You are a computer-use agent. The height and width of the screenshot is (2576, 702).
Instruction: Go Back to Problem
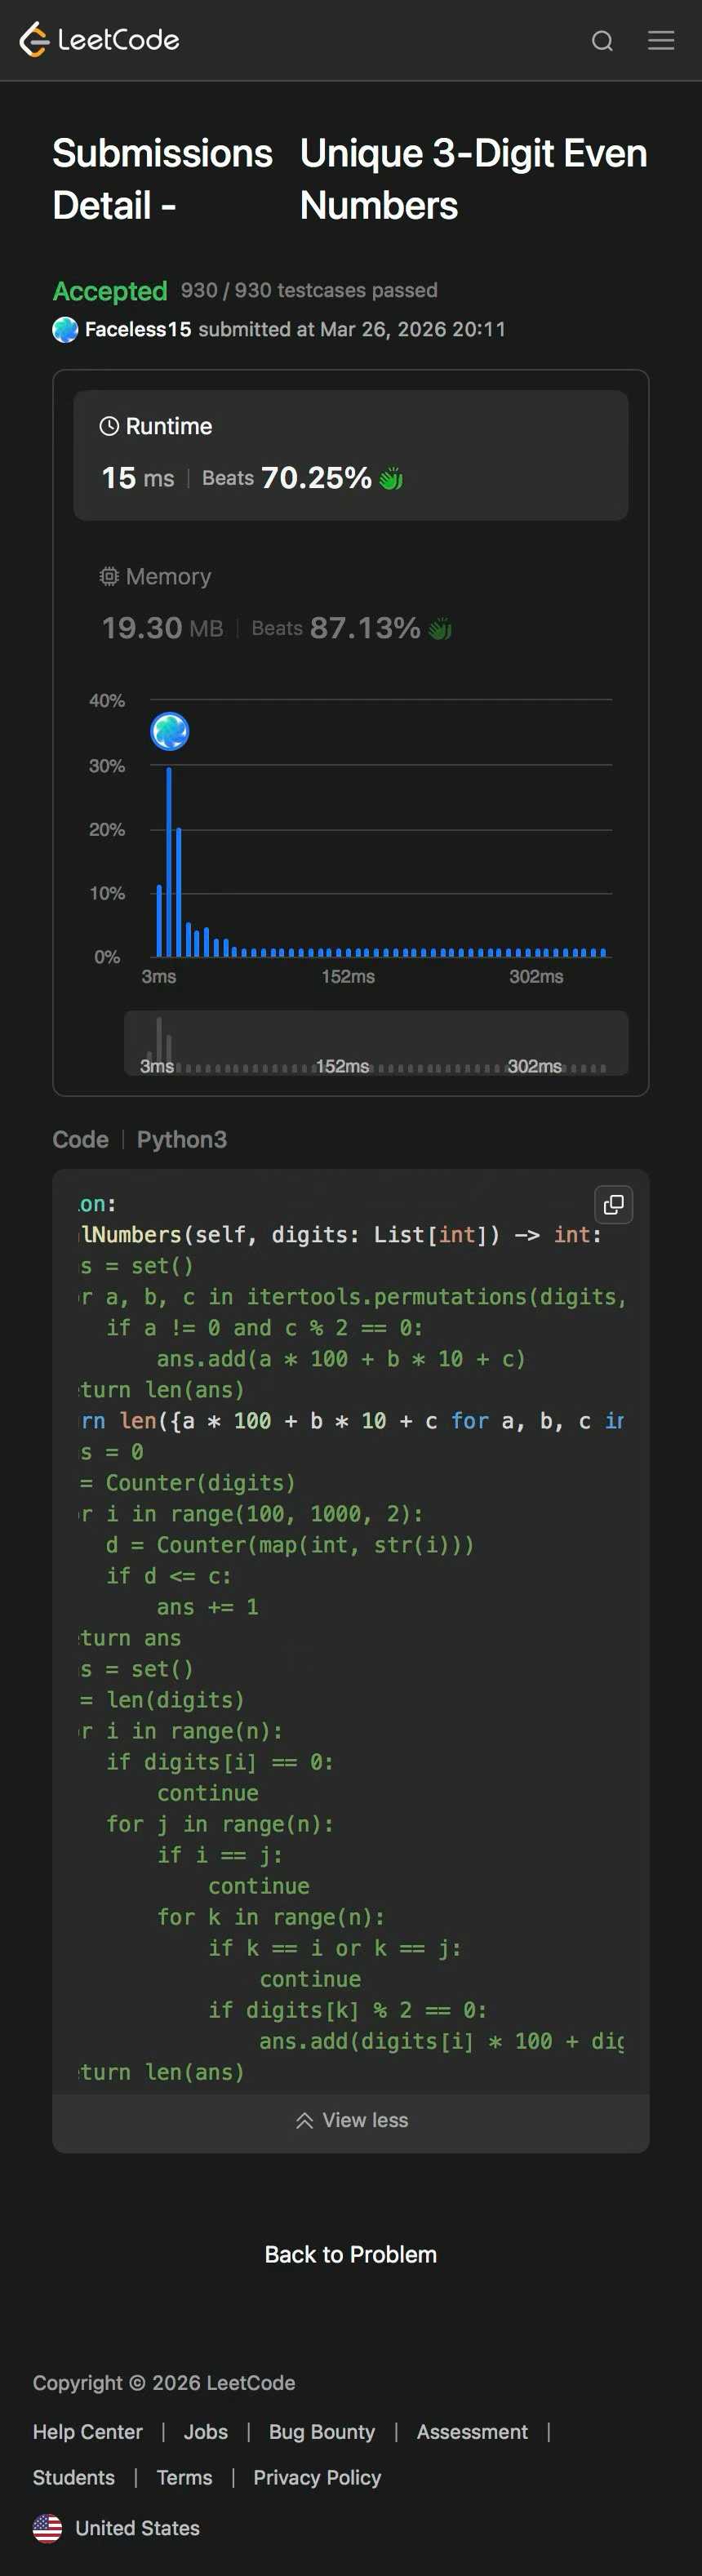351,2254
